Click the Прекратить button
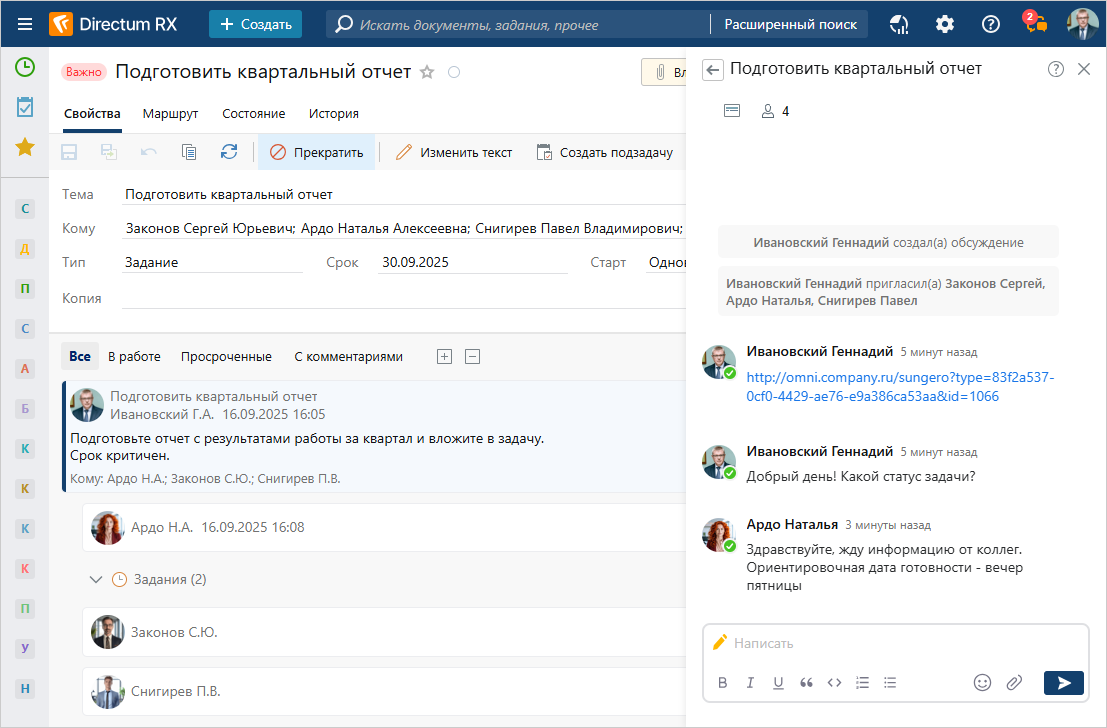The width and height of the screenshot is (1107, 728). [316, 152]
